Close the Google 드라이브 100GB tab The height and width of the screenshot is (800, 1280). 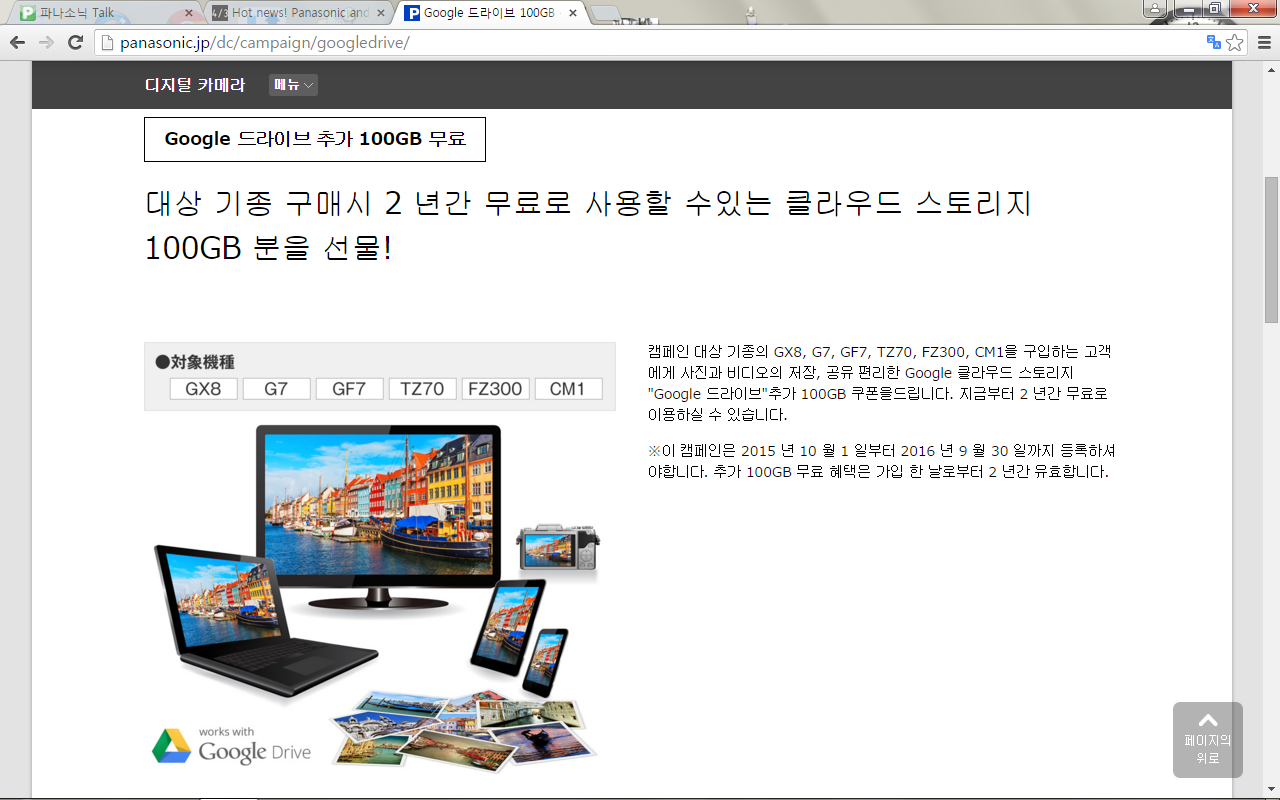(572, 13)
